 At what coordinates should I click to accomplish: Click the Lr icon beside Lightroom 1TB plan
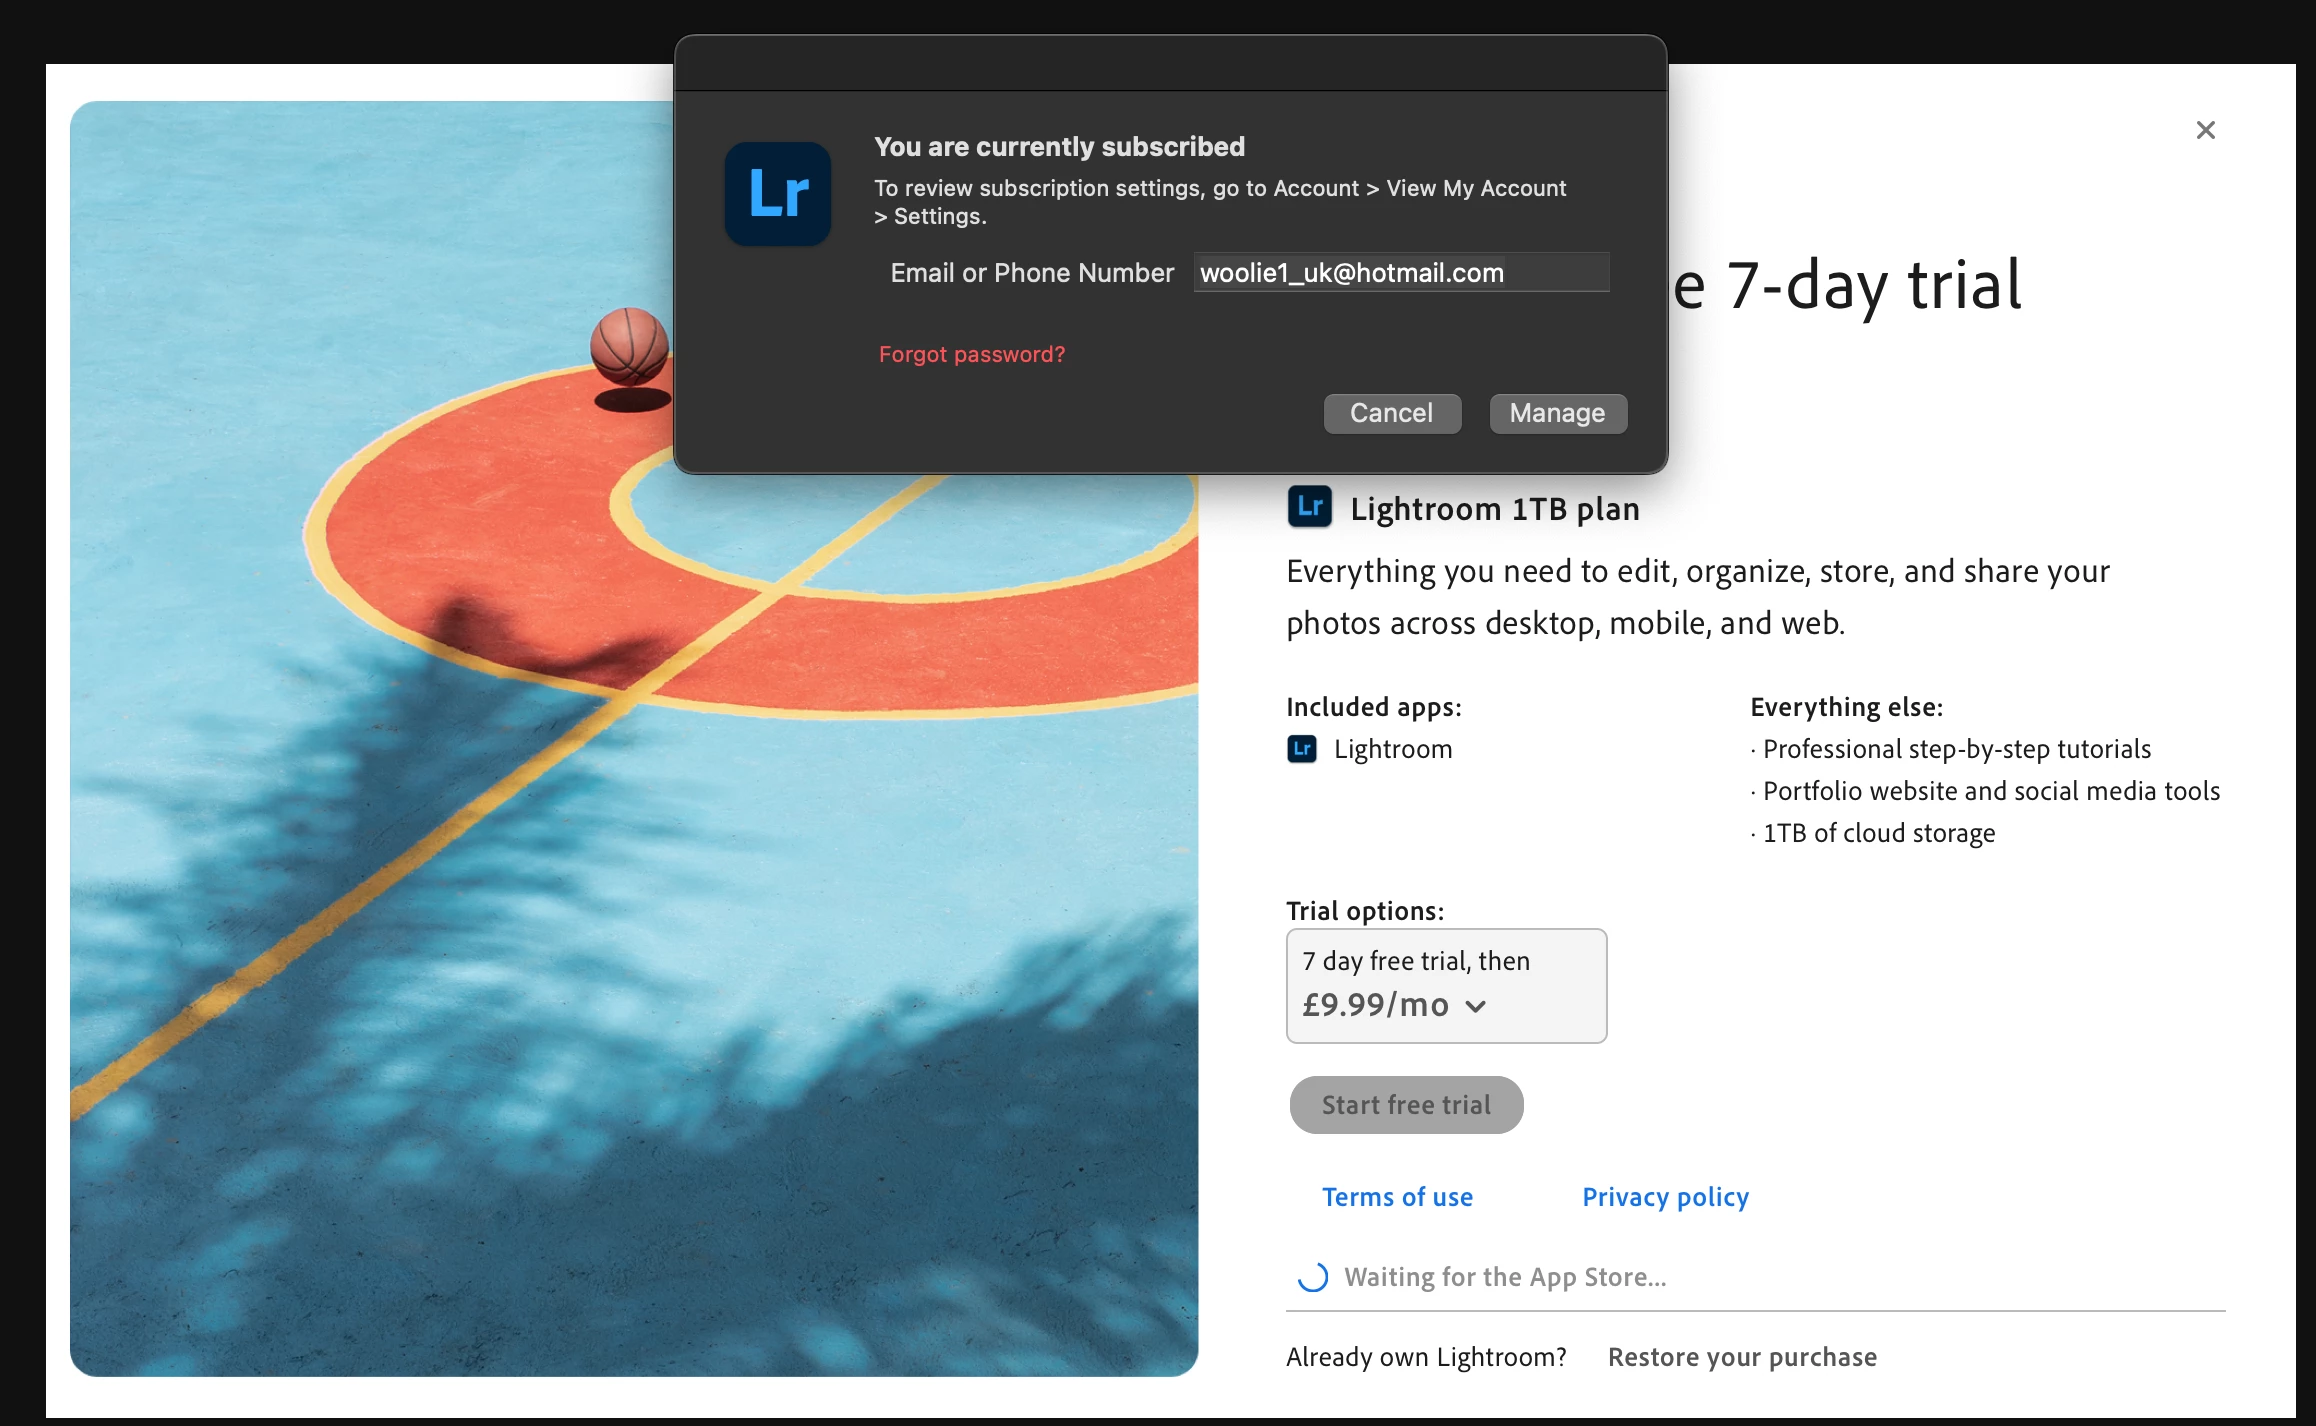click(x=1309, y=507)
